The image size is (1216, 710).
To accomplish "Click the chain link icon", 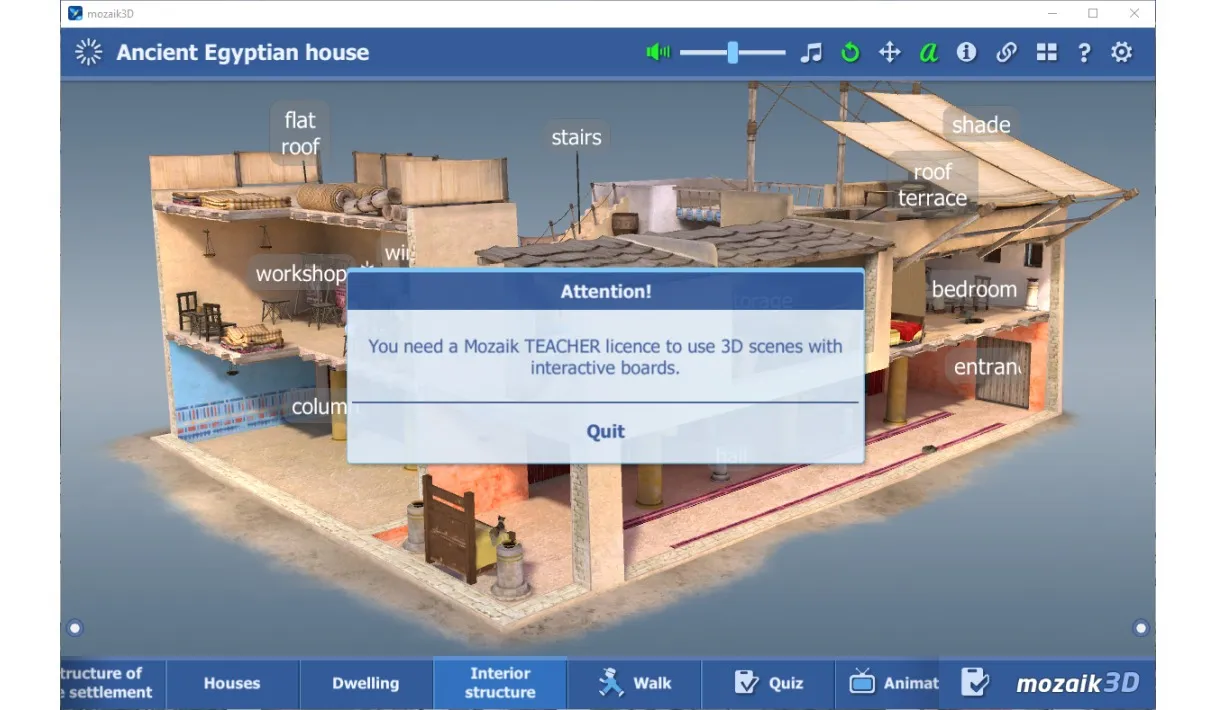I will point(1006,53).
